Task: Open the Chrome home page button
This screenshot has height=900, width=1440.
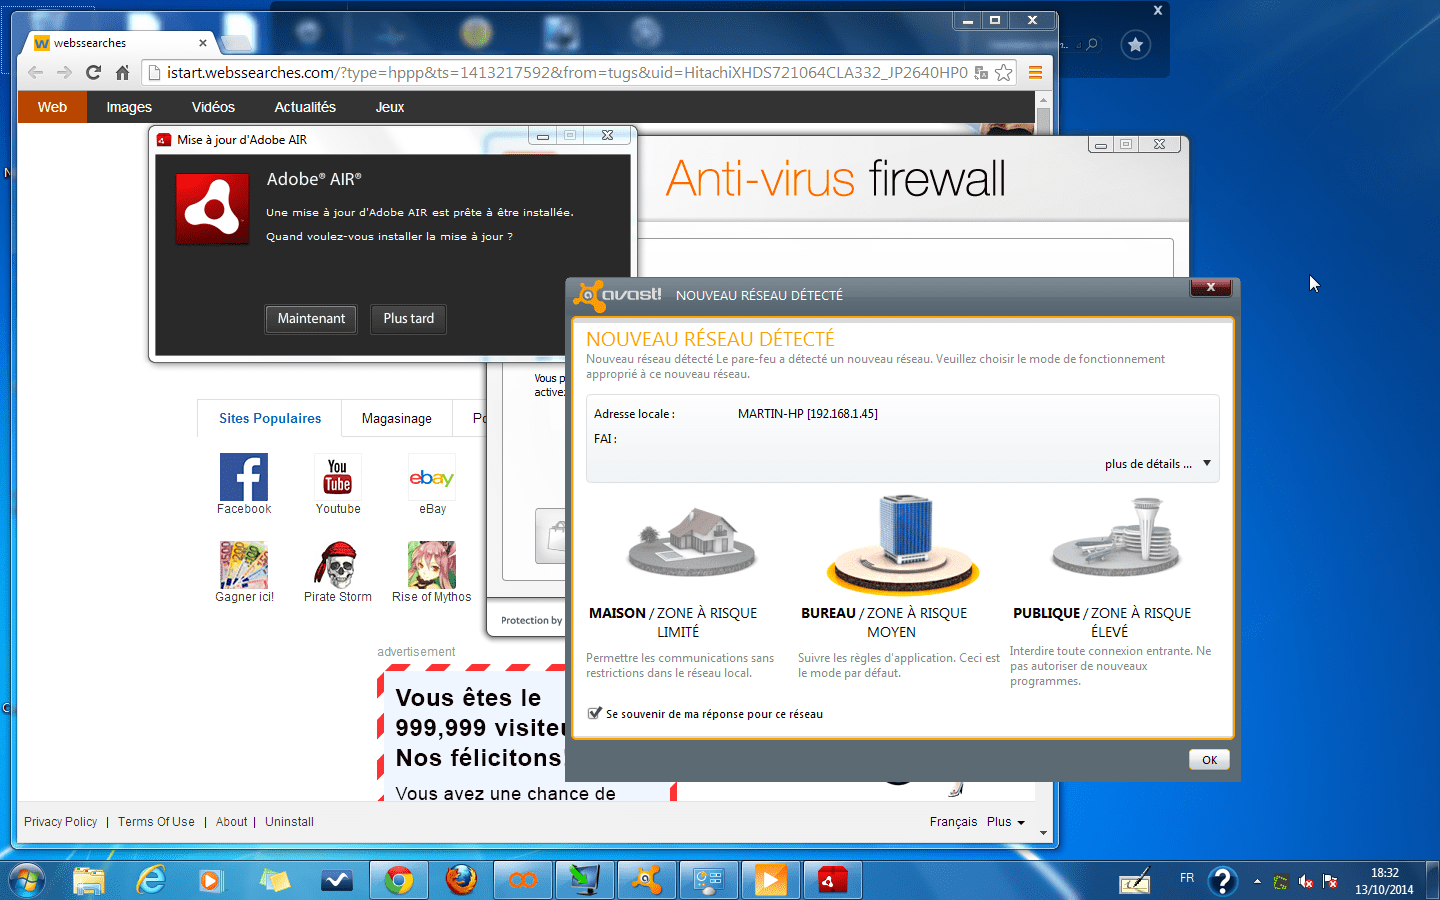Action: point(122,72)
